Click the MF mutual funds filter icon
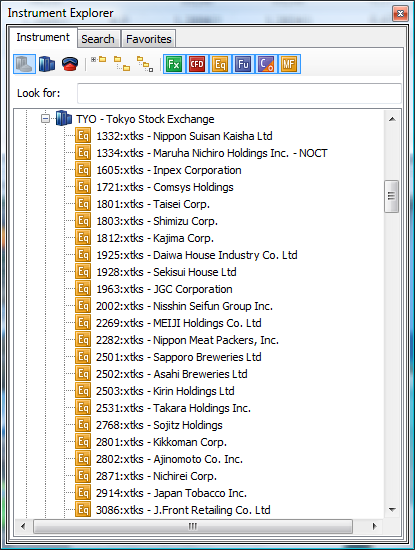The height and width of the screenshot is (550, 415). pos(289,64)
